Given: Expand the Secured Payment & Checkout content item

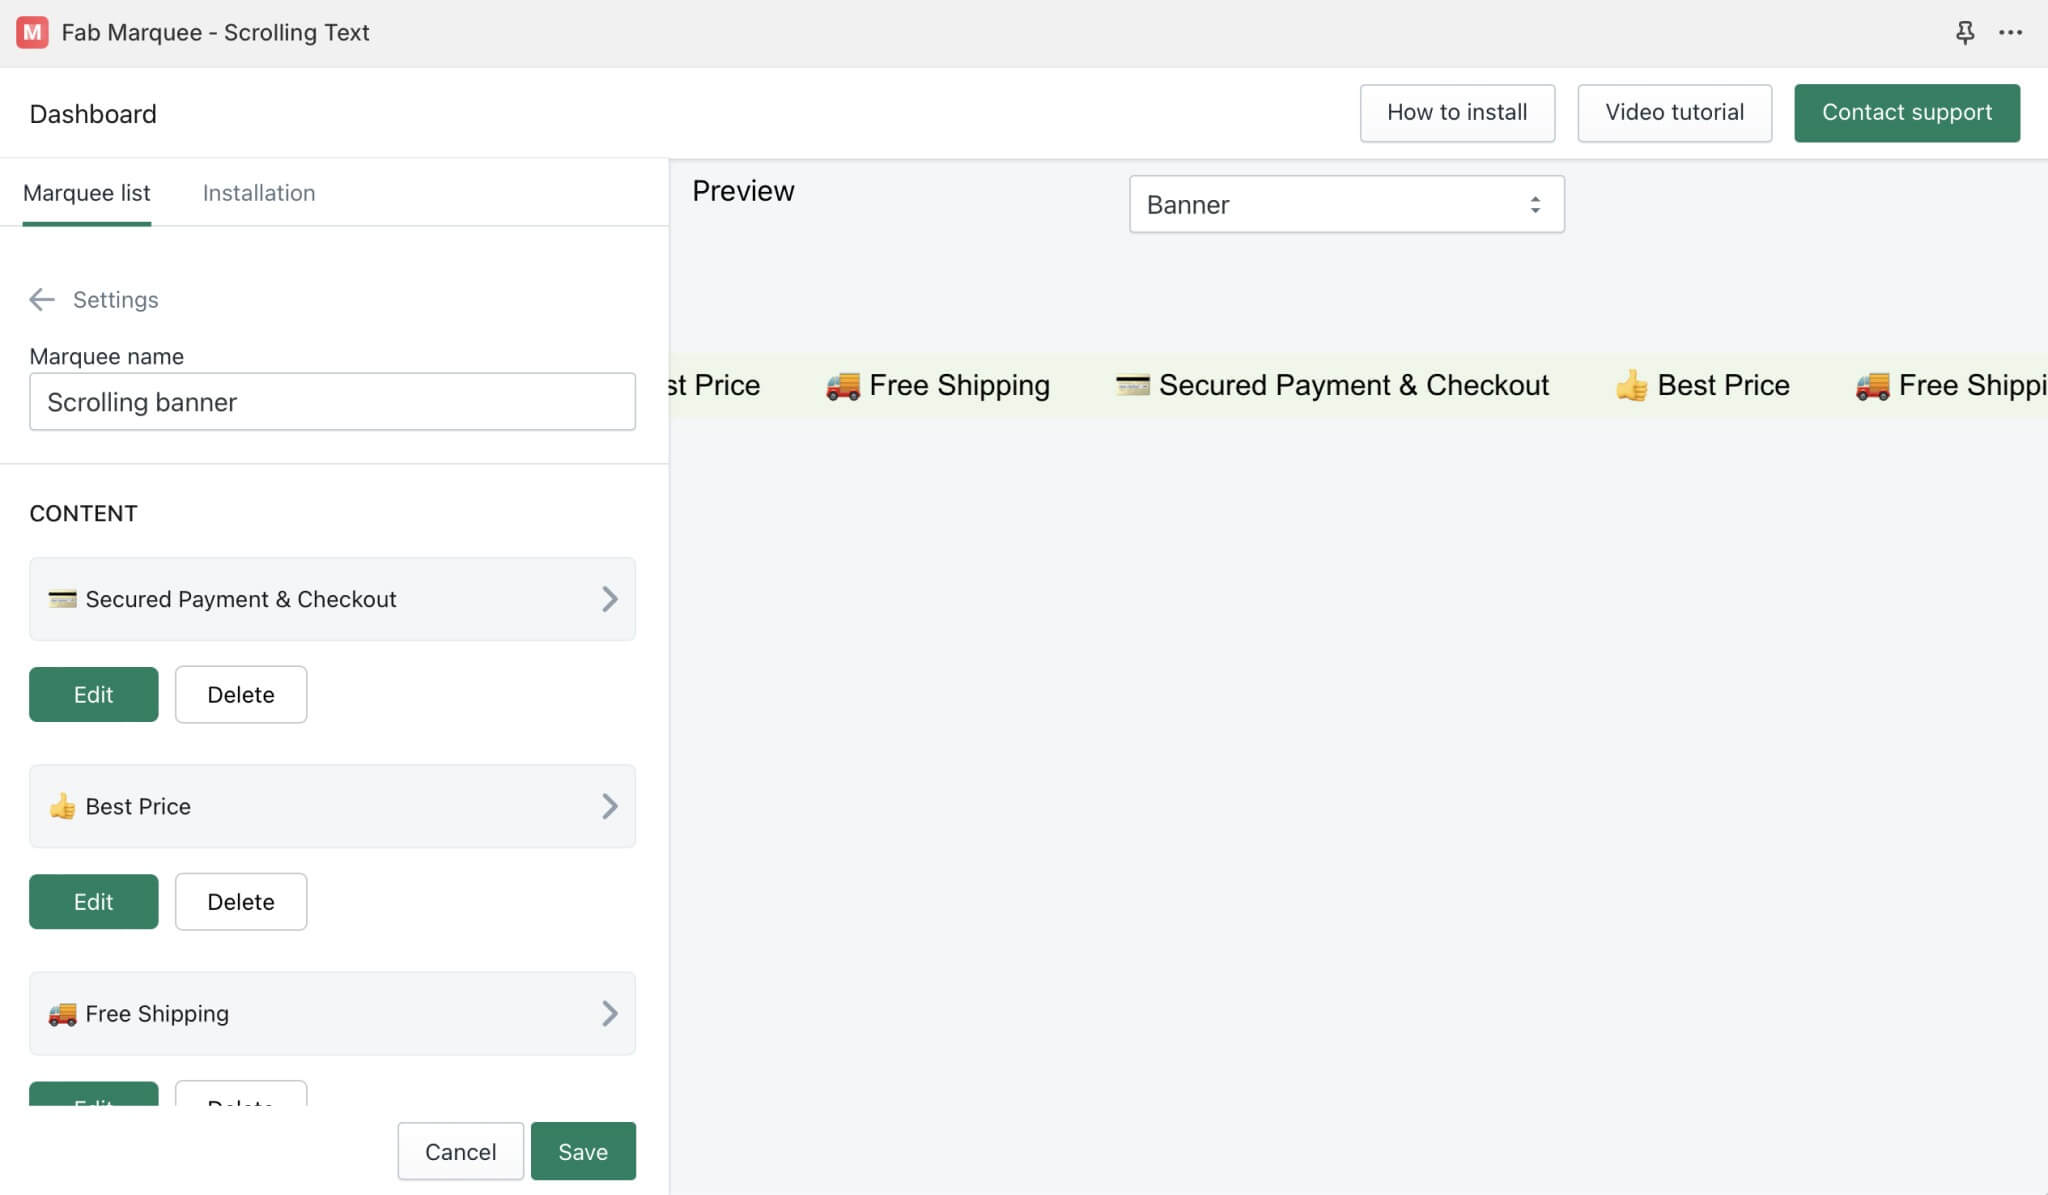Looking at the screenshot, I should coord(610,598).
